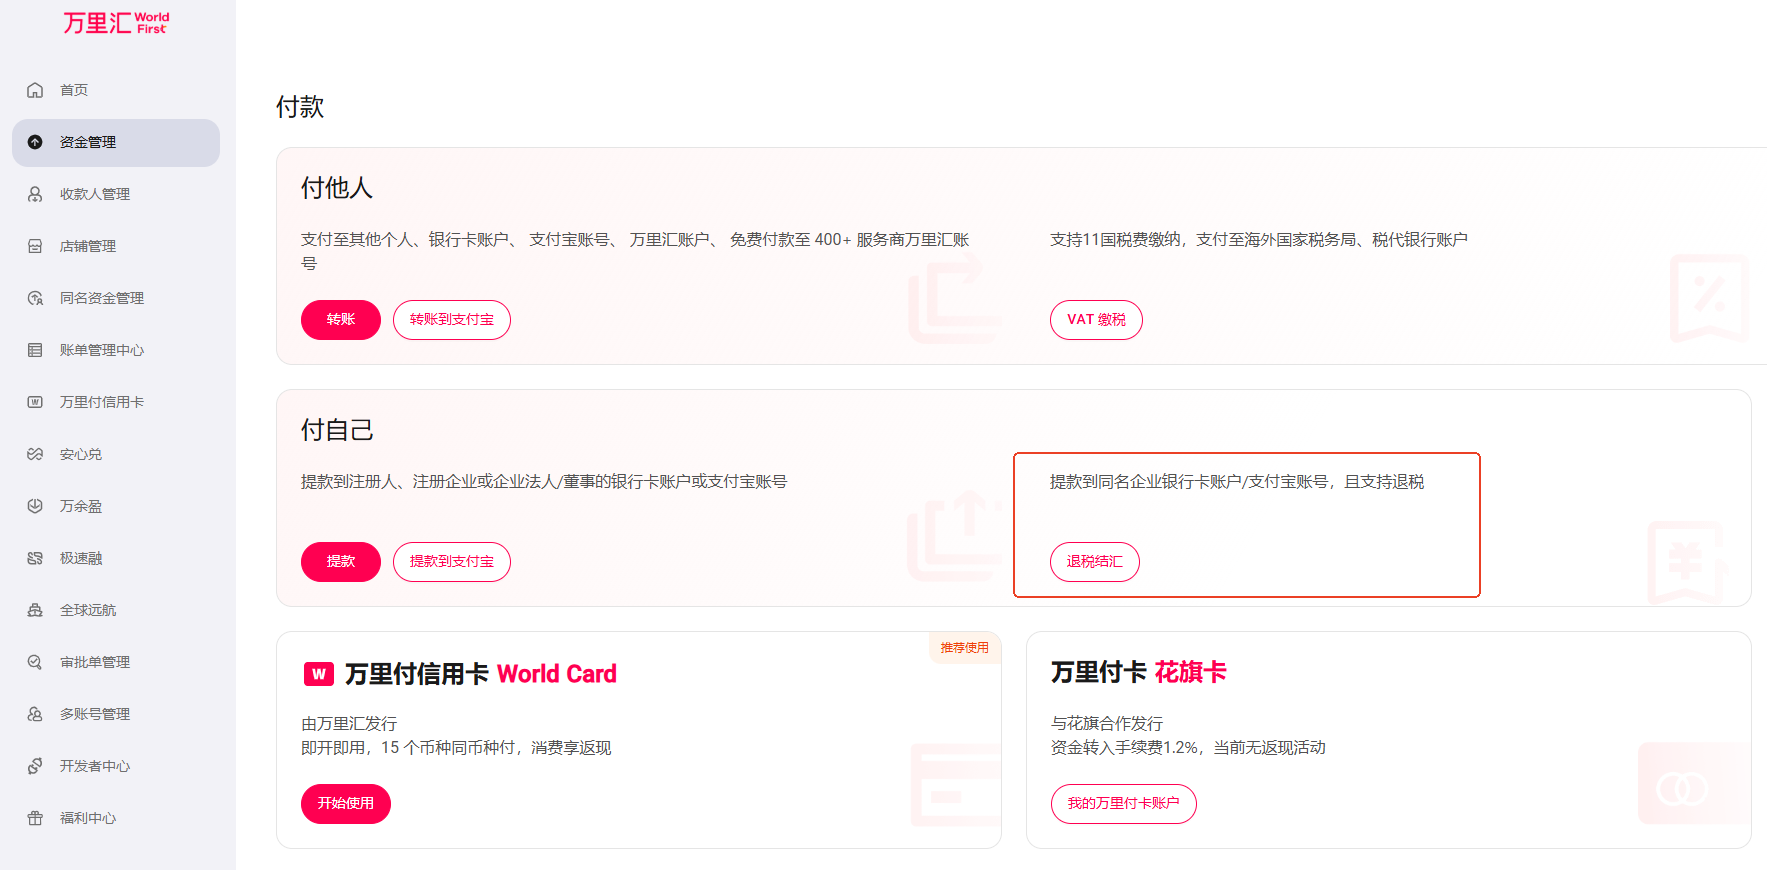Click the person icon beside 收款人管理
1767x870 pixels.
tap(35, 194)
